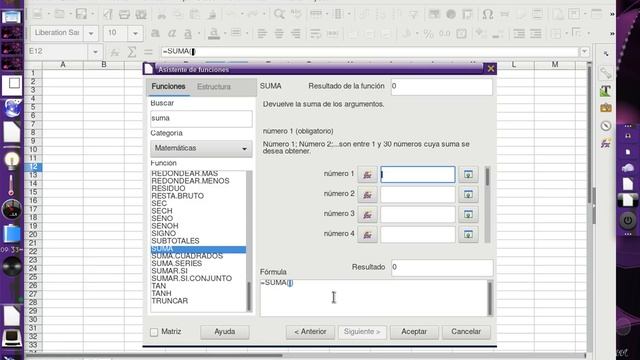Click the arguments list vertical scrollbar
This screenshot has width=640, height=360.
487,204
